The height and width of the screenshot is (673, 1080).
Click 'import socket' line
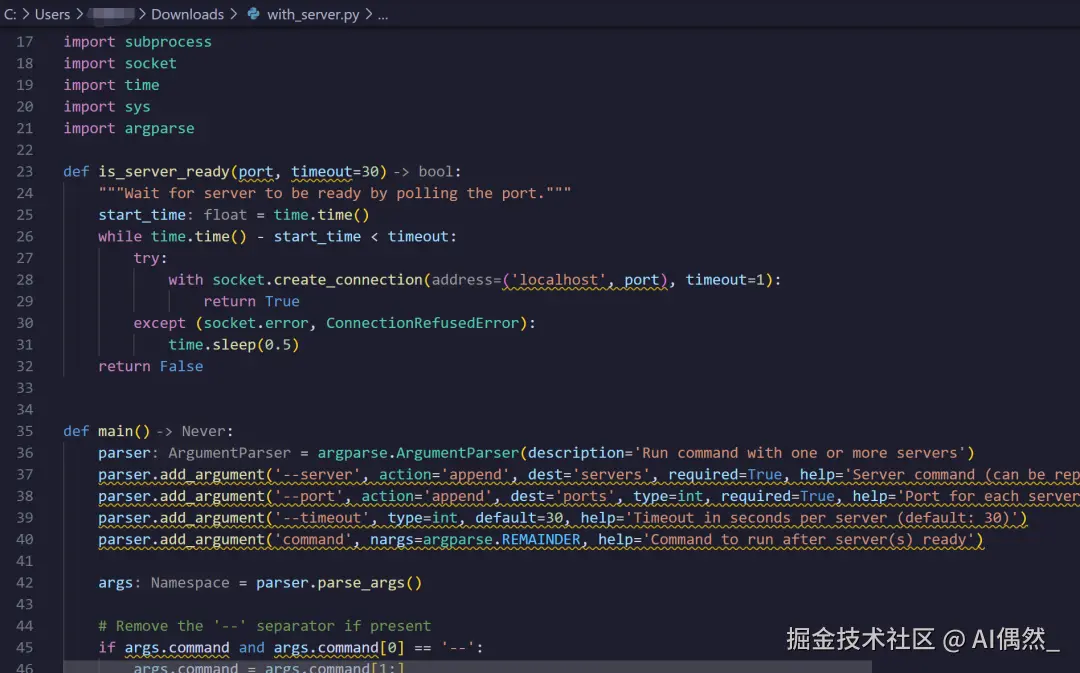click(120, 63)
